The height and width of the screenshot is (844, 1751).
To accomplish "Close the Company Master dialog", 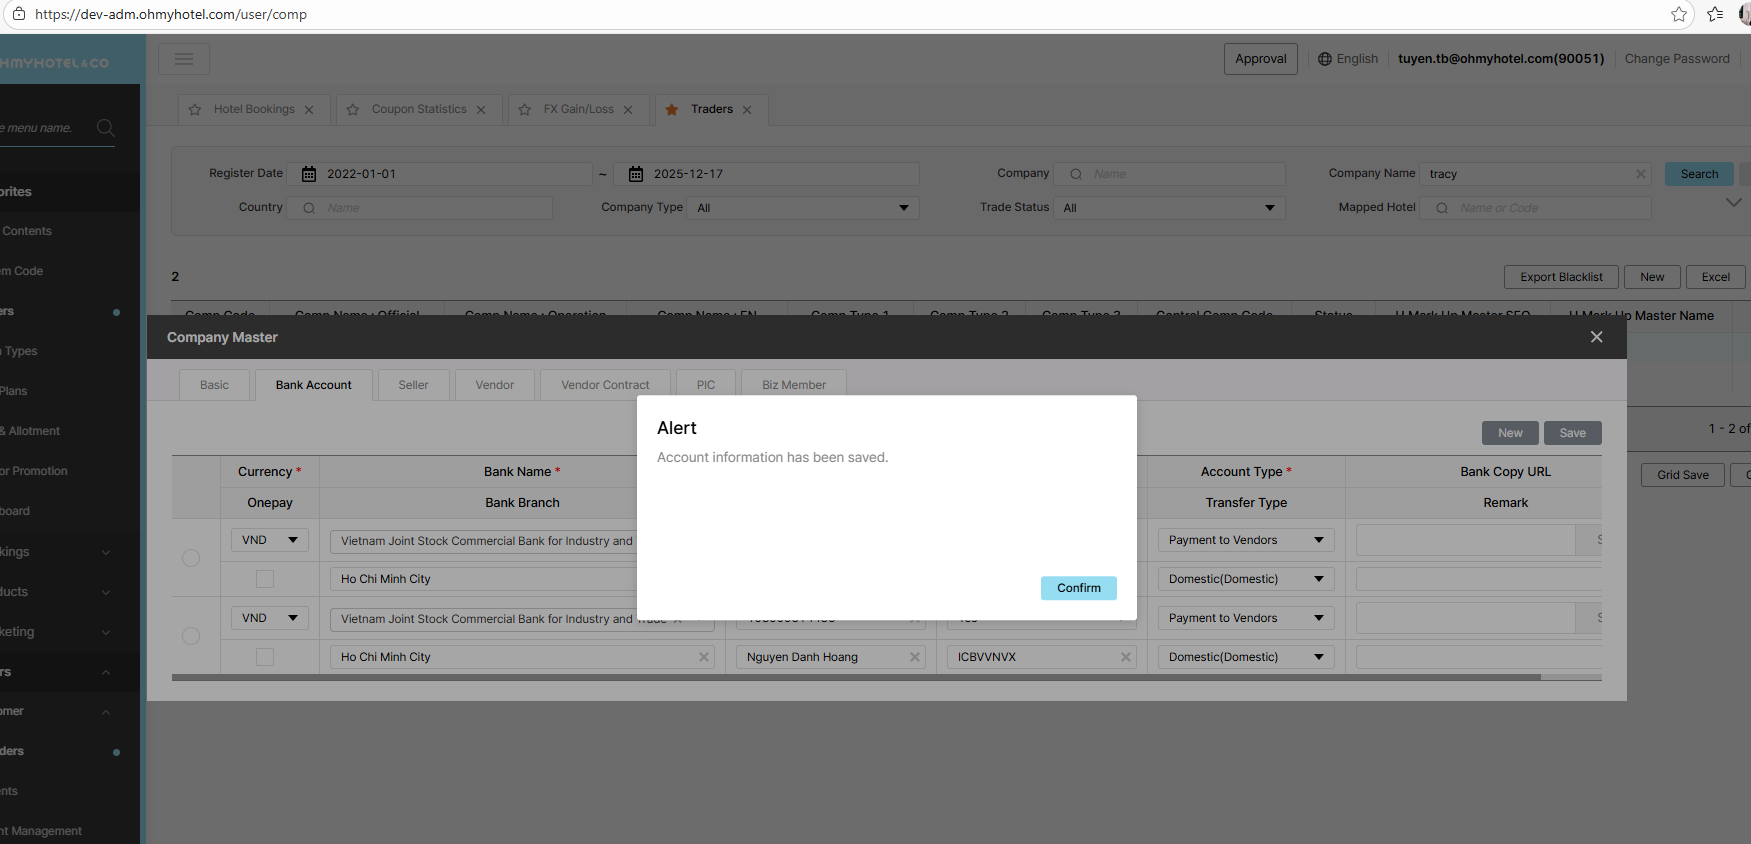I will click(x=1597, y=337).
